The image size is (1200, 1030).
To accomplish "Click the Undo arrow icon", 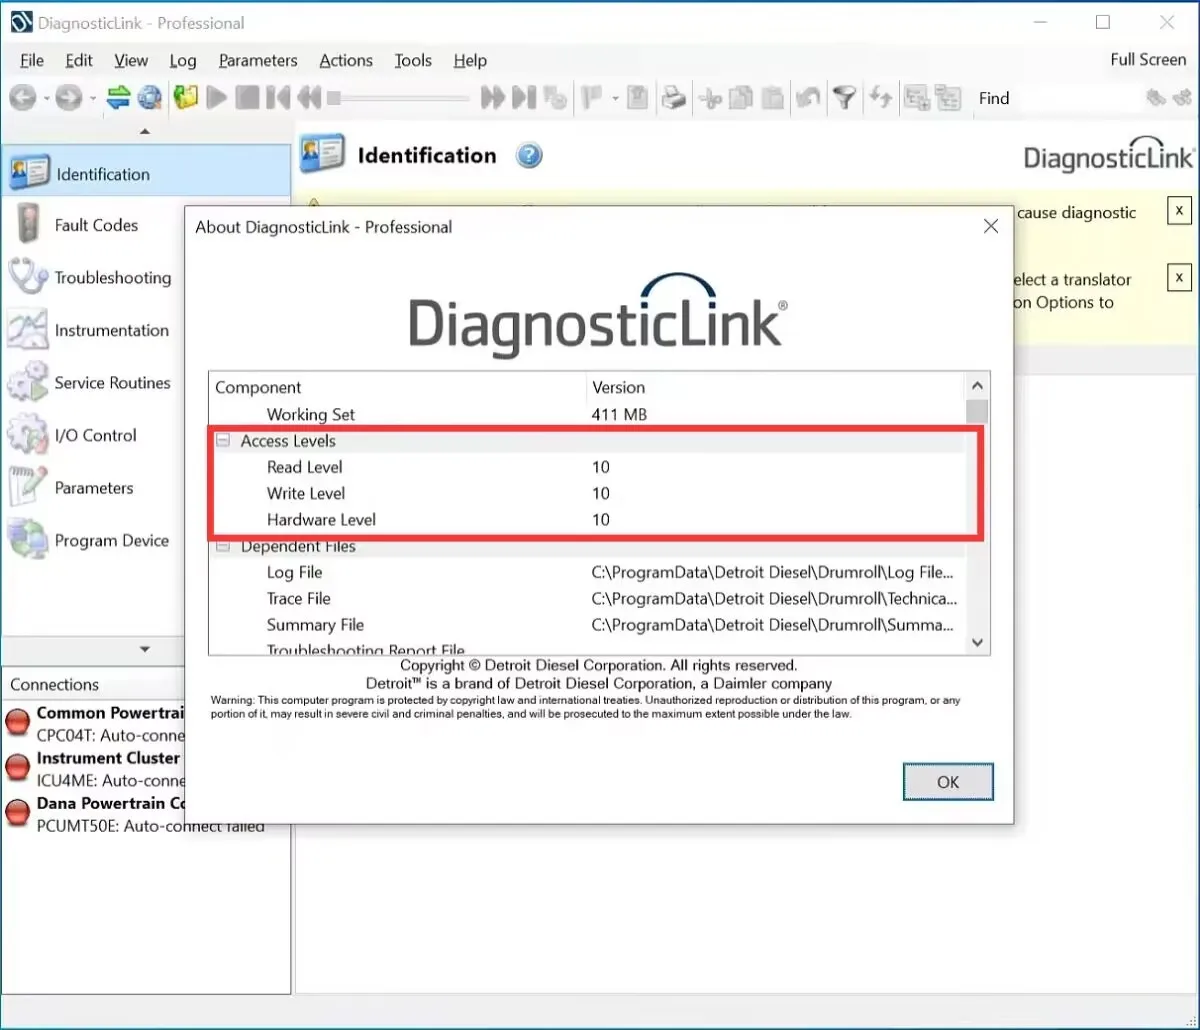I will click(808, 97).
